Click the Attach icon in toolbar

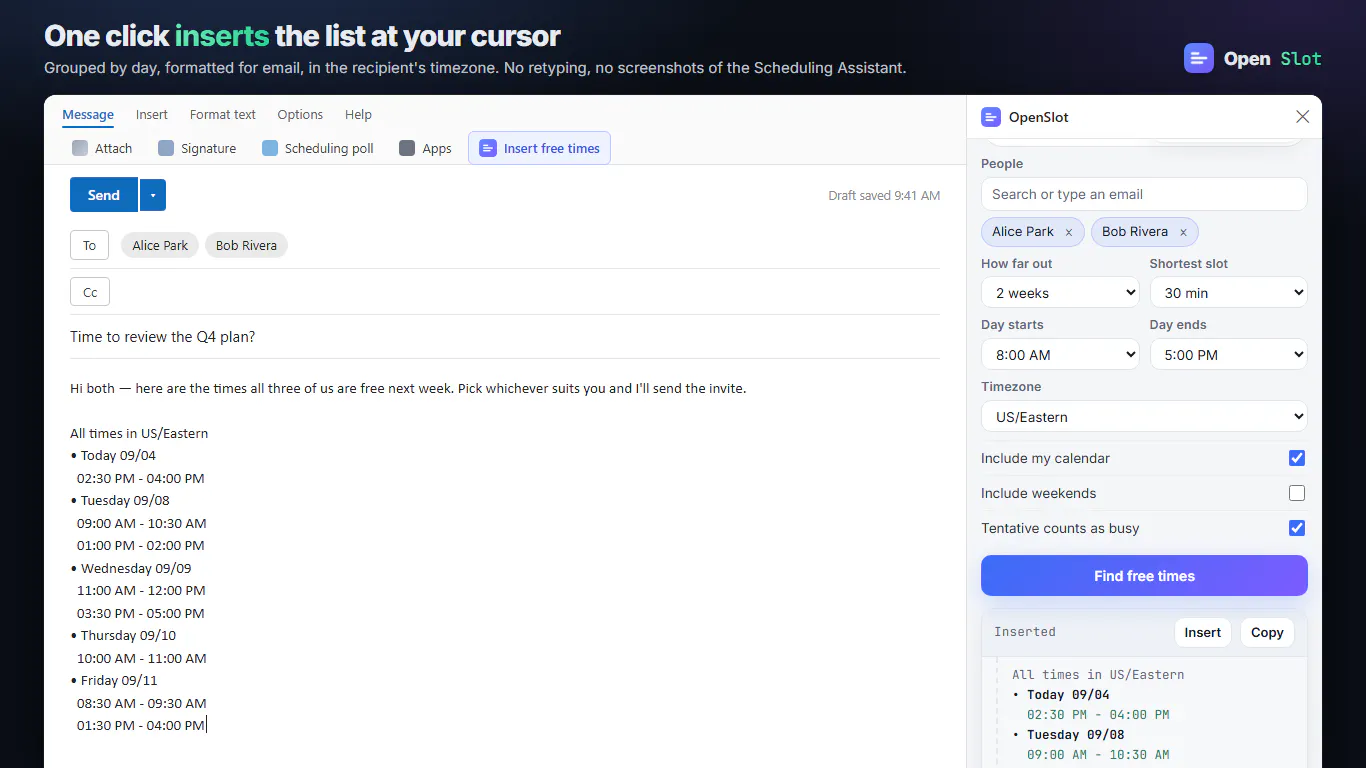point(80,148)
